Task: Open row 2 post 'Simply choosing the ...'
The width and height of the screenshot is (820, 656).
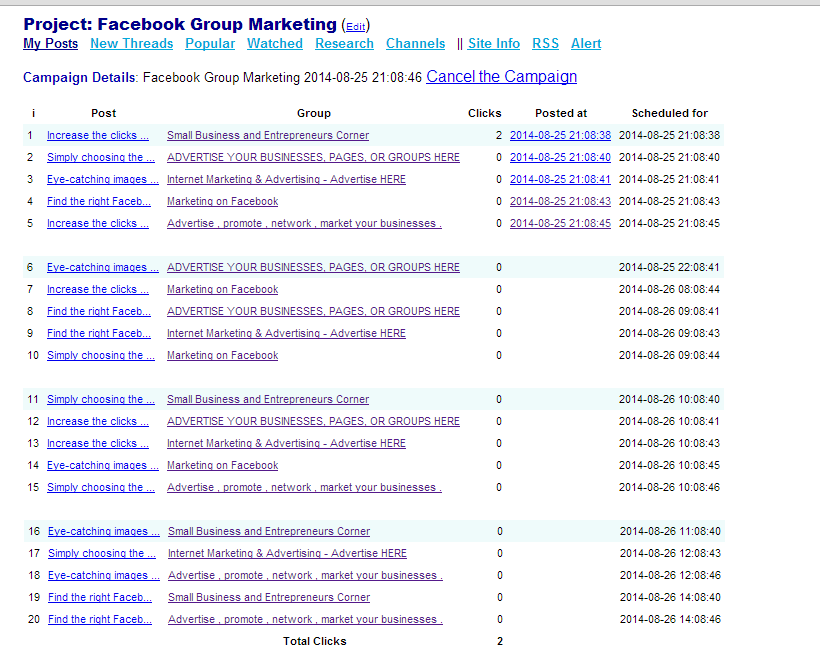Action: coord(101,157)
